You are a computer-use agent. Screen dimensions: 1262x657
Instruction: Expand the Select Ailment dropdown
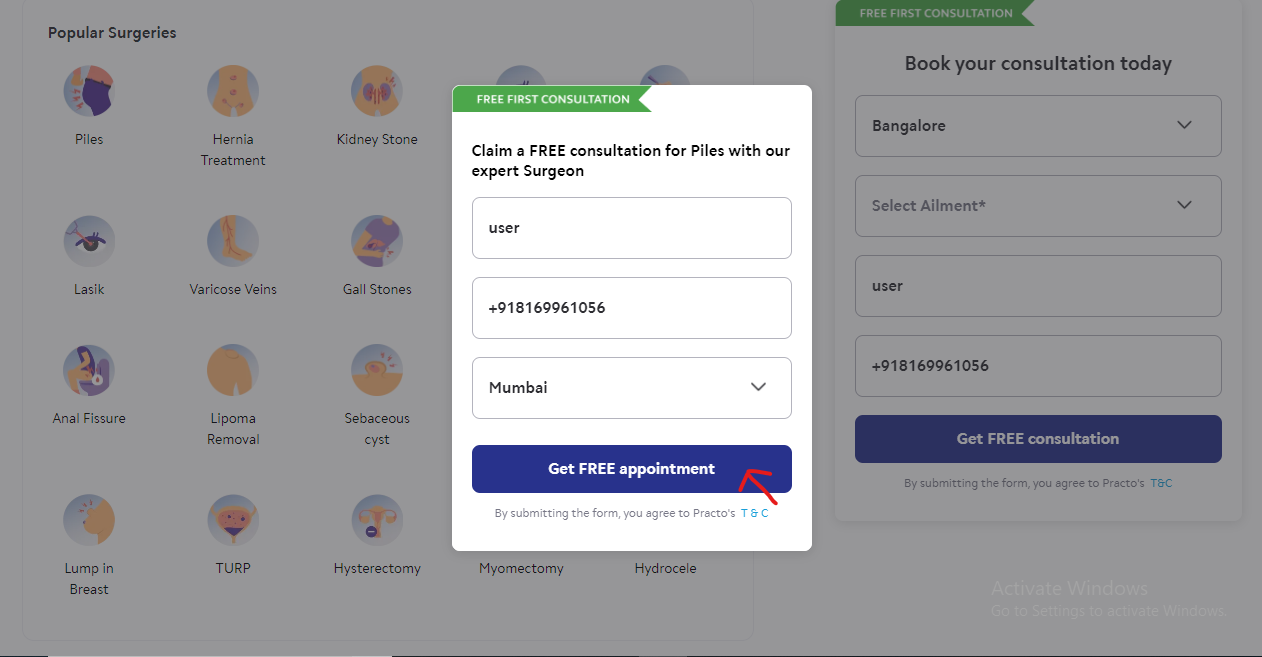[1038, 206]
